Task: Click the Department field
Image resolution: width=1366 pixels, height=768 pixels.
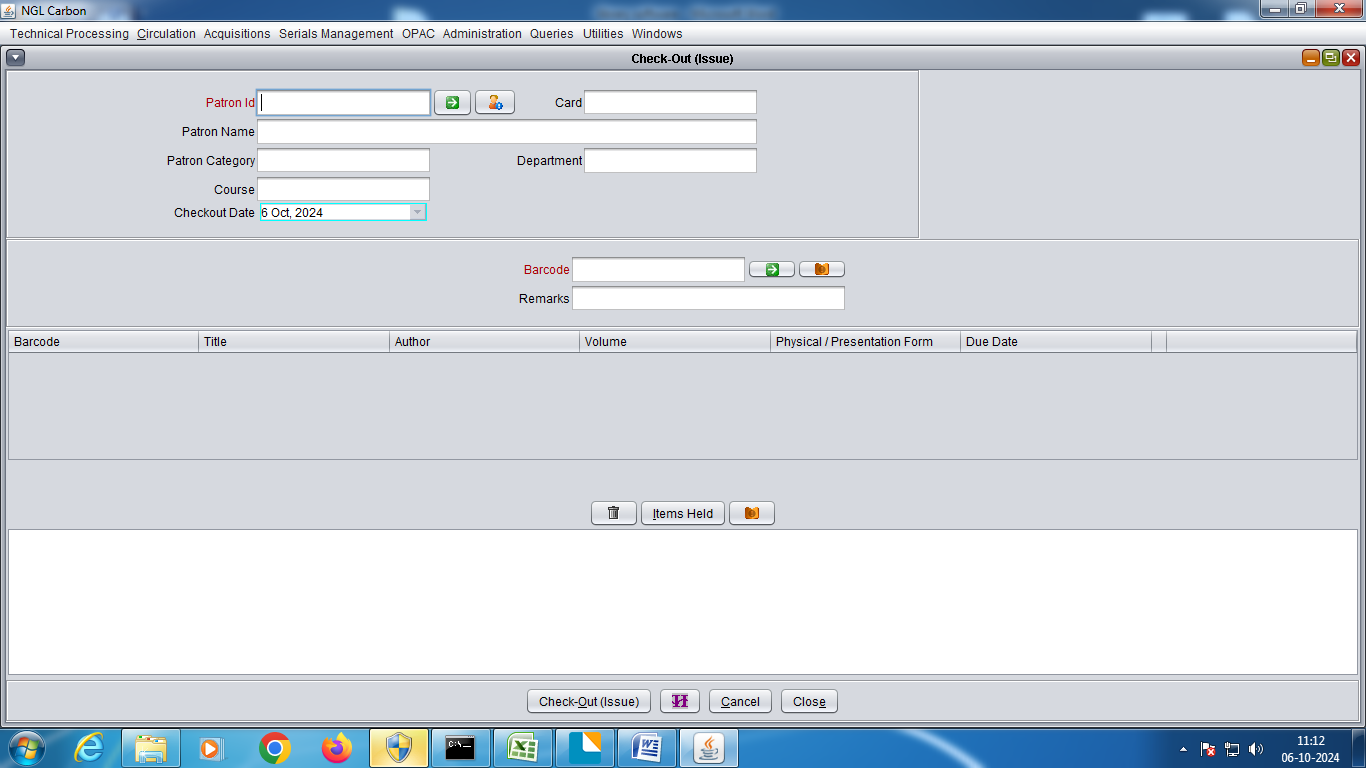Action: tap(670, 160)
